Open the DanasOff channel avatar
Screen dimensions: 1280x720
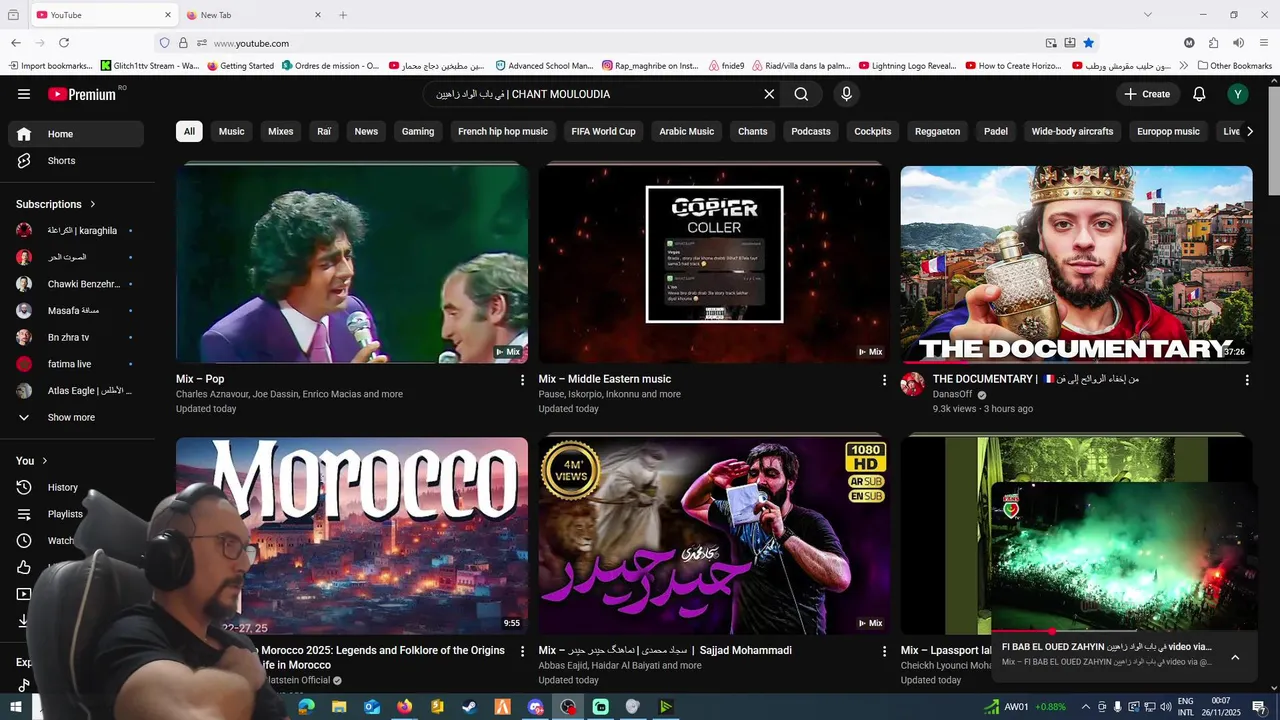pyautogui.click(x=913, y=385)
